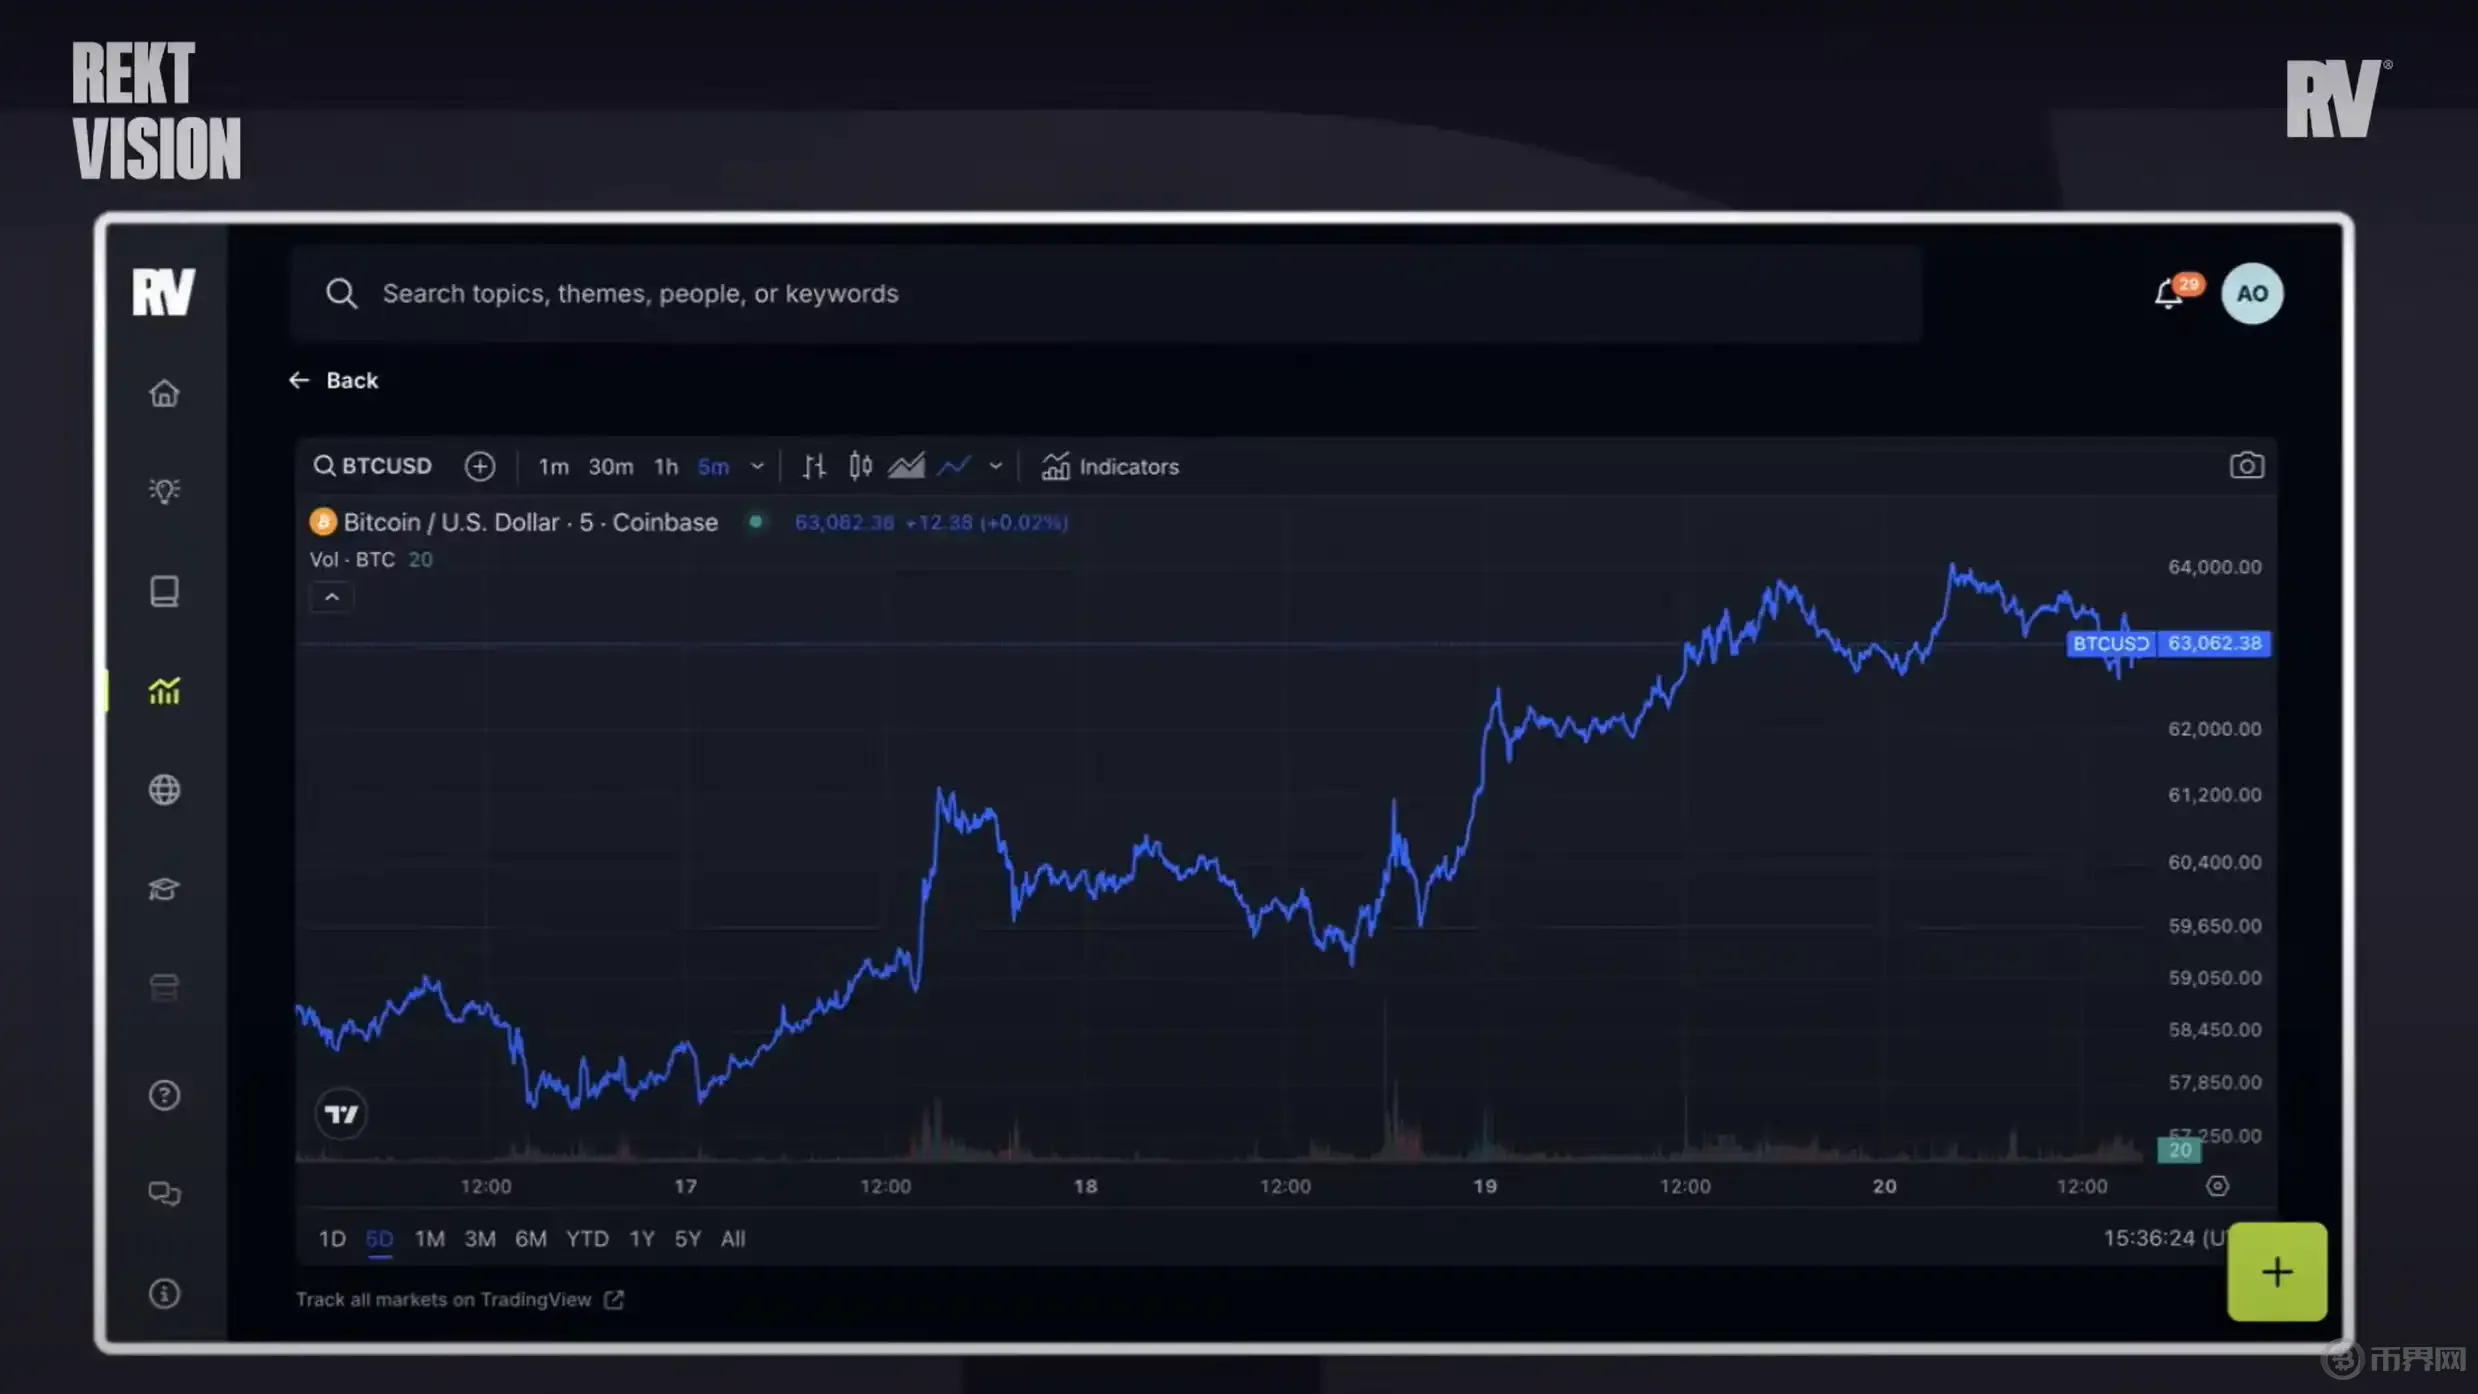
Task: Click the home icon in sidebar
Action: [164, 393]
